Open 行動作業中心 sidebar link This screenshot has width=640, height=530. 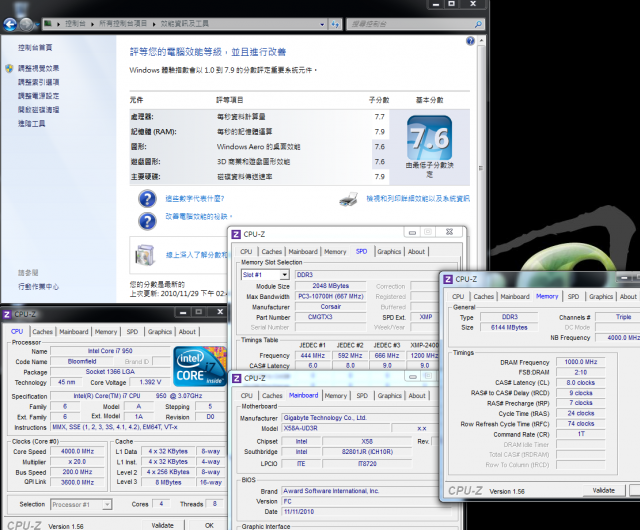coord(38,287)
